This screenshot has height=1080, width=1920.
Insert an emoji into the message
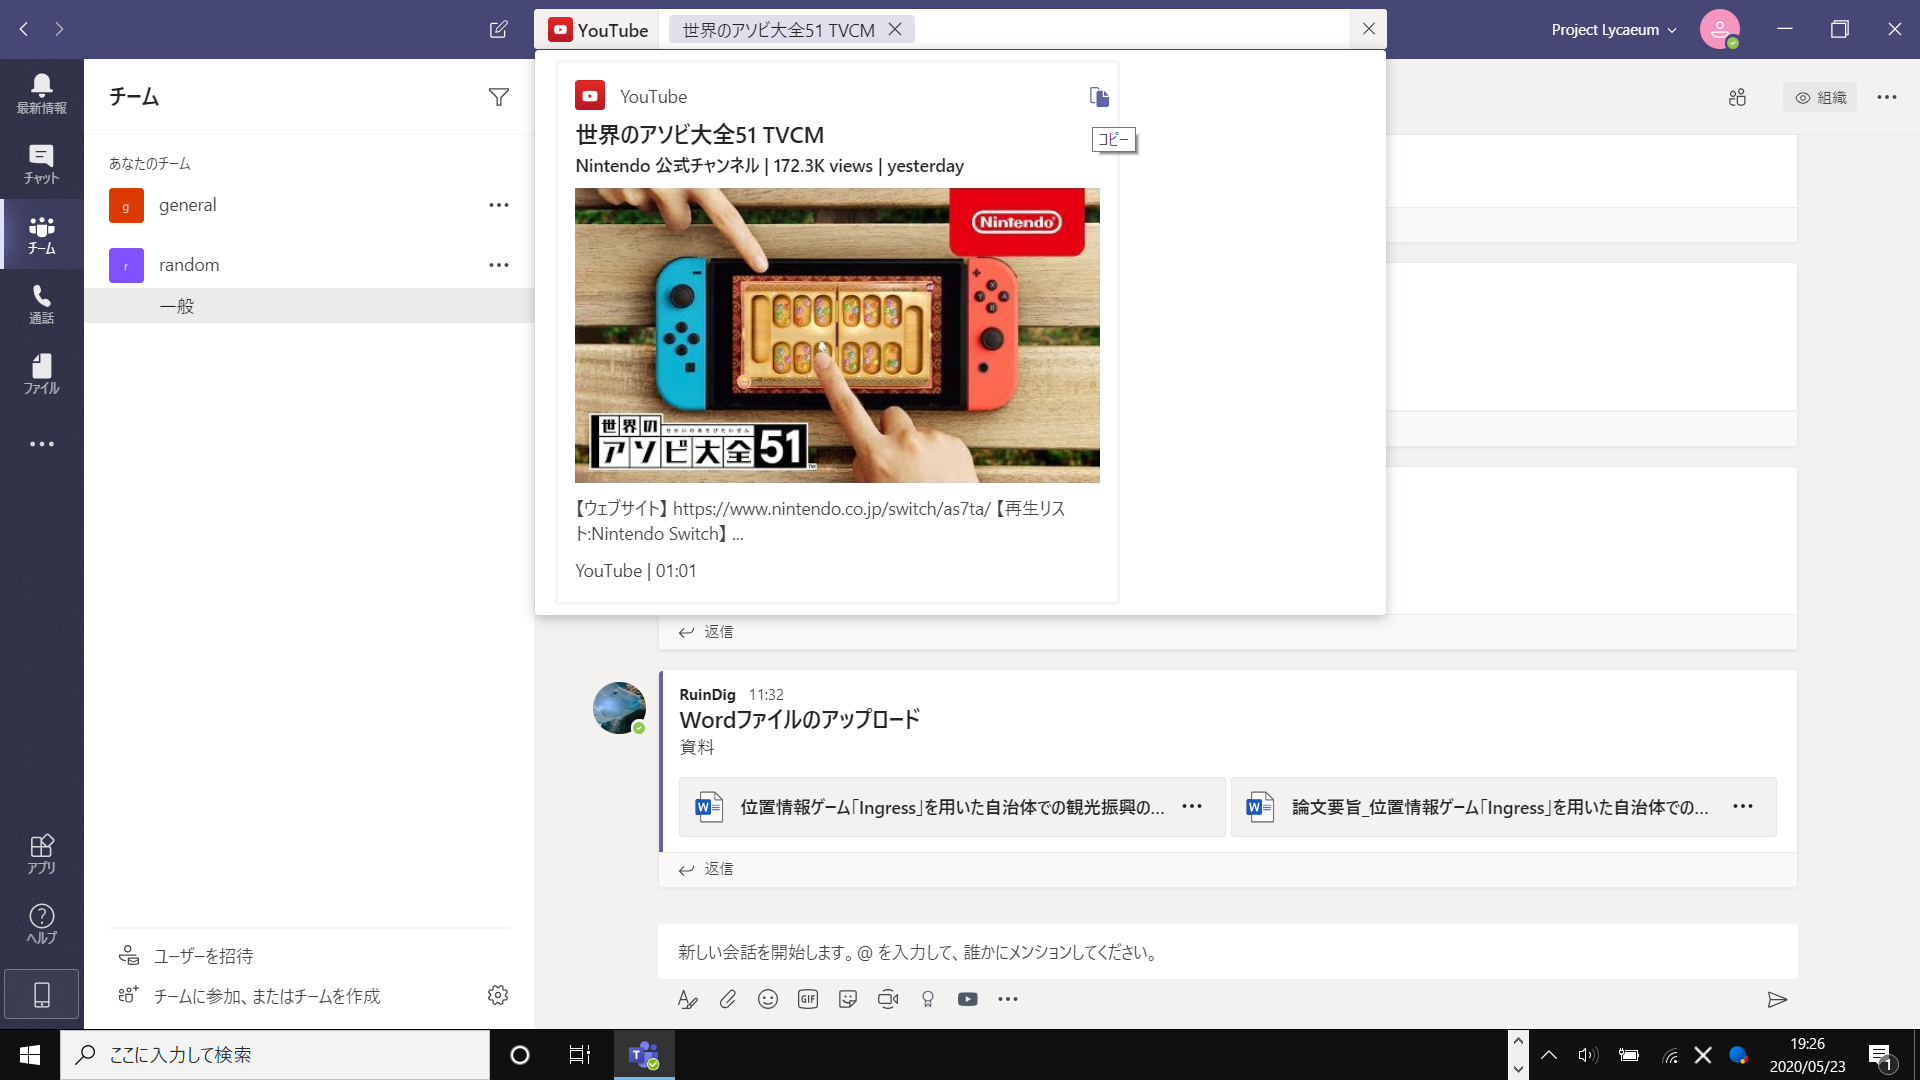point(768,998)
